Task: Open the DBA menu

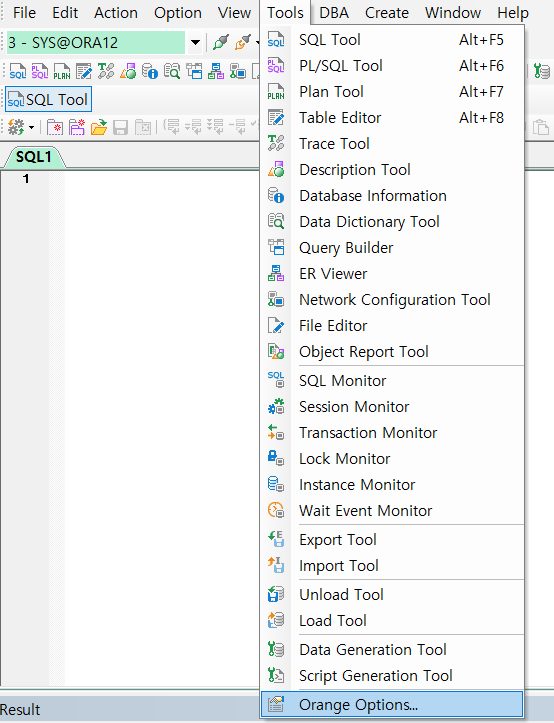Action: 334,13
